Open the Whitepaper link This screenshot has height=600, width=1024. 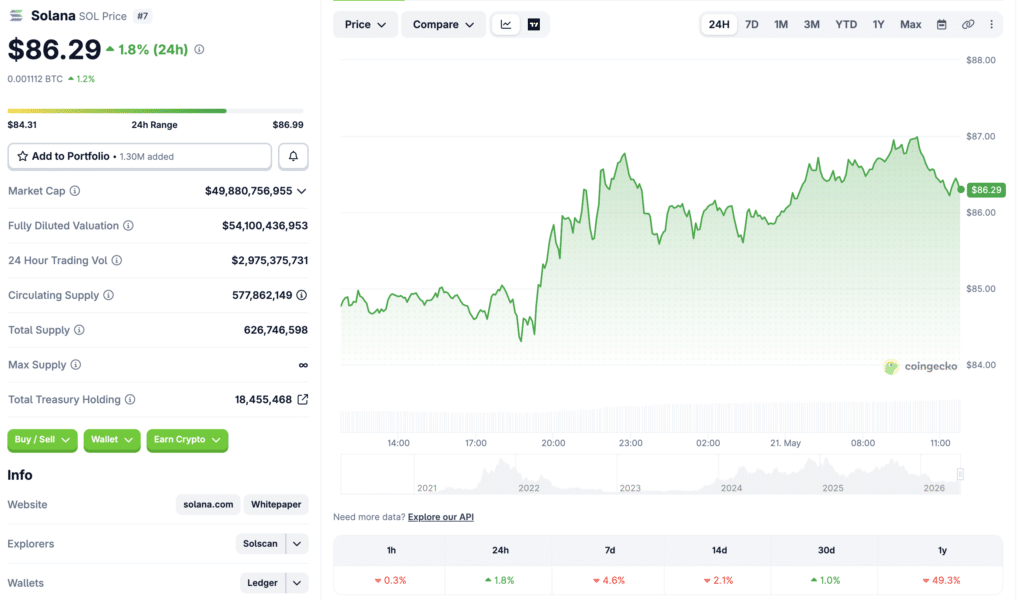click(276, 504)
